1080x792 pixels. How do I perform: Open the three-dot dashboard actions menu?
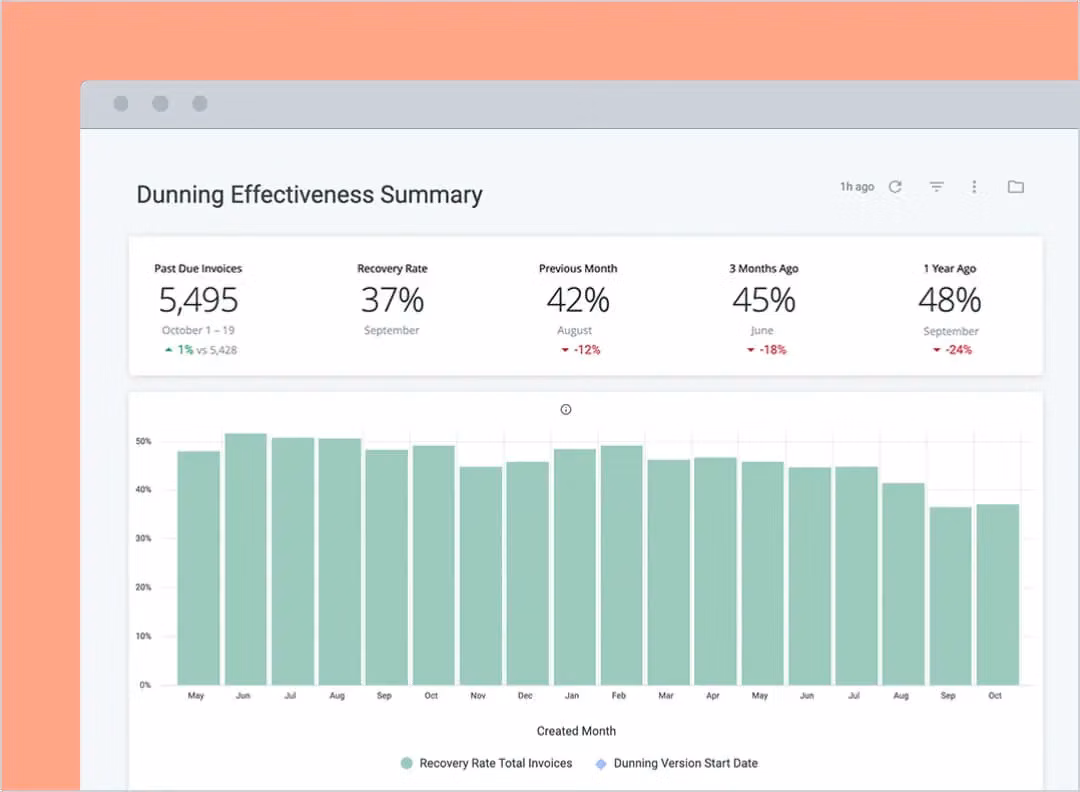point(974,187)
